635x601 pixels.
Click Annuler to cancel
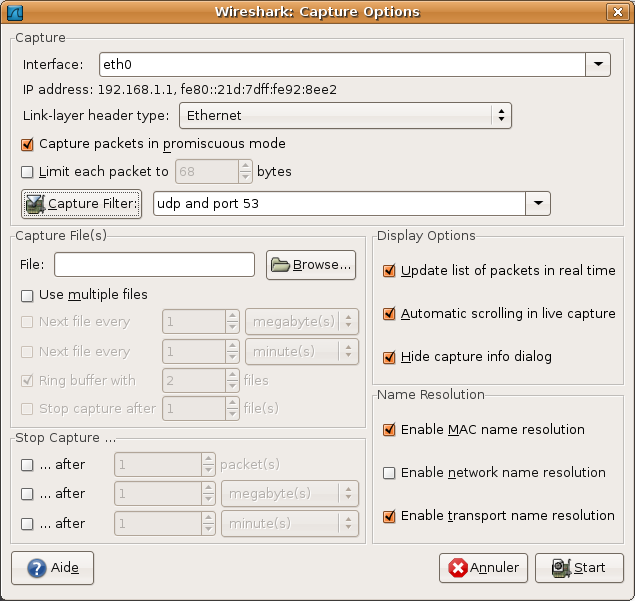point(483,568)
